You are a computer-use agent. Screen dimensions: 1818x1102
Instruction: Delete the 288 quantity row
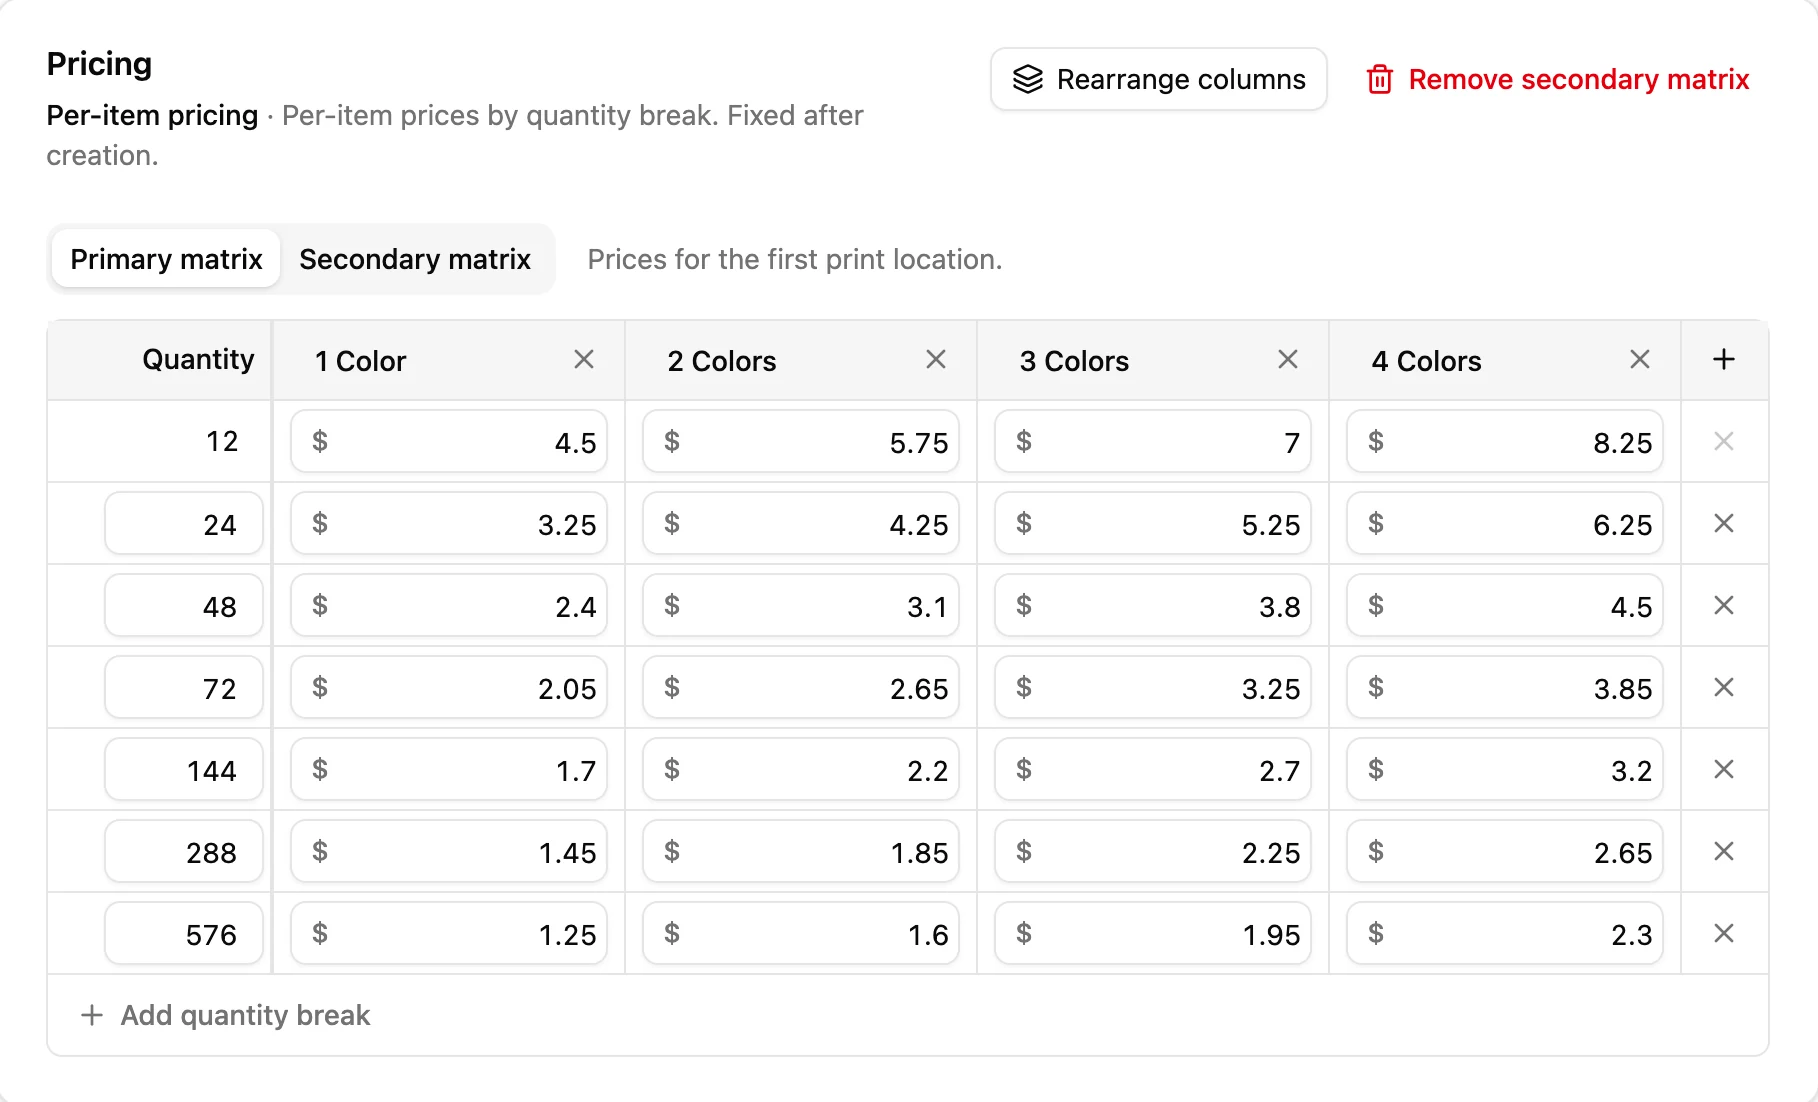tap(1724, 852)
